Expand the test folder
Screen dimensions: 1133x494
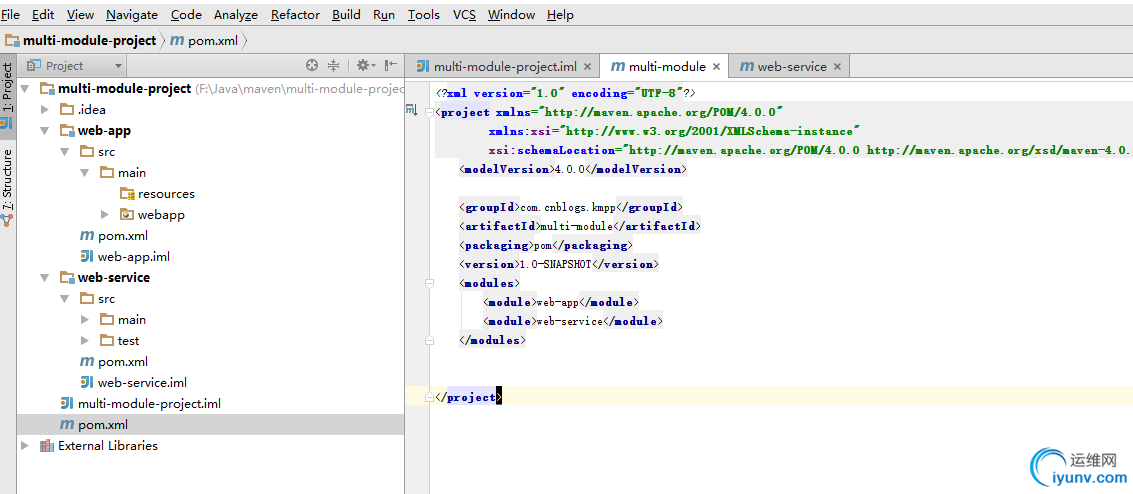(85, 340)
